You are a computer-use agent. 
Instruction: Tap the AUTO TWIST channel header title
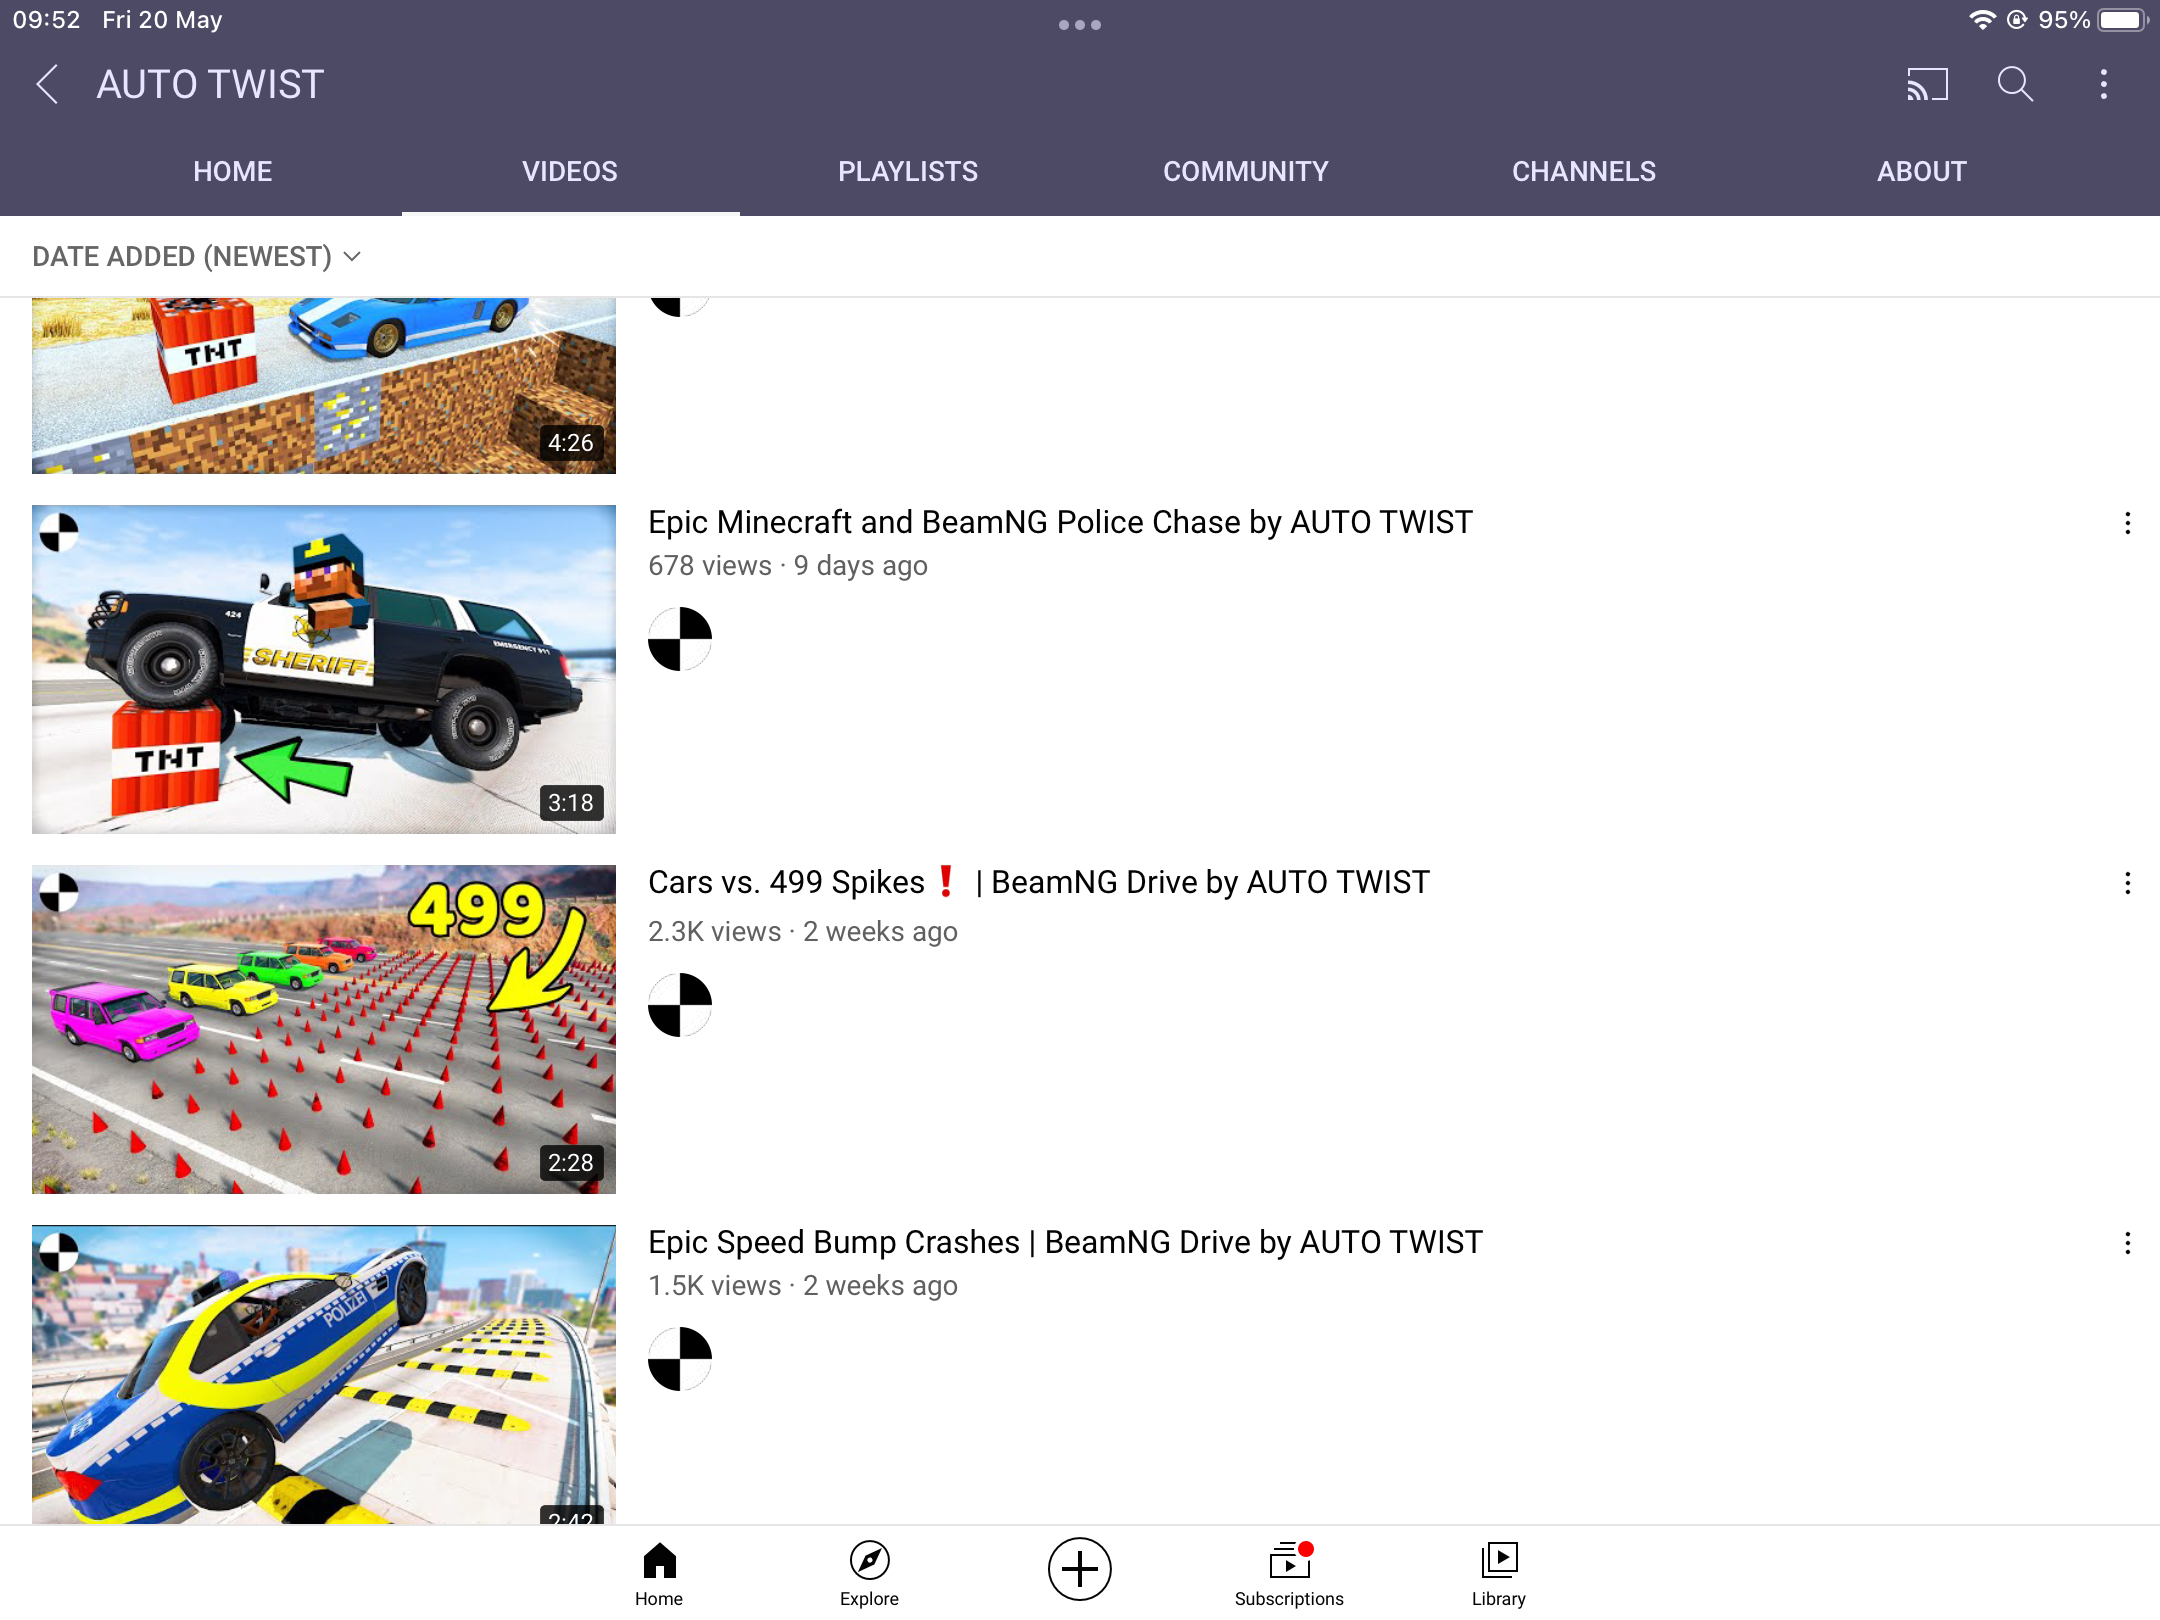pyautogui.click(x=210, y=84)
